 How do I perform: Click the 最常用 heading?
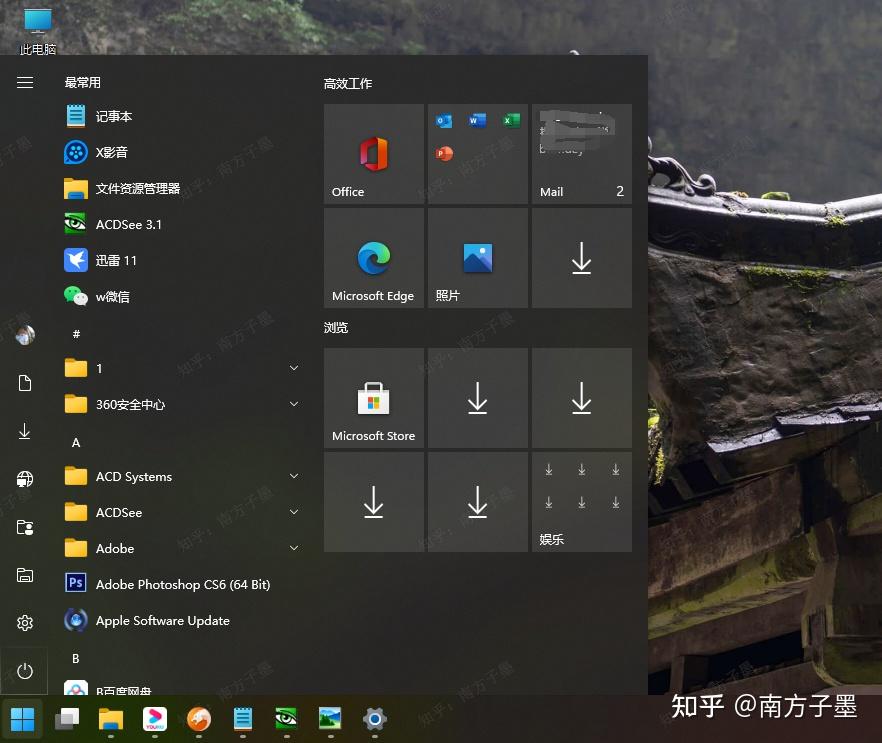pyautogui.click(x=83, y=82)
